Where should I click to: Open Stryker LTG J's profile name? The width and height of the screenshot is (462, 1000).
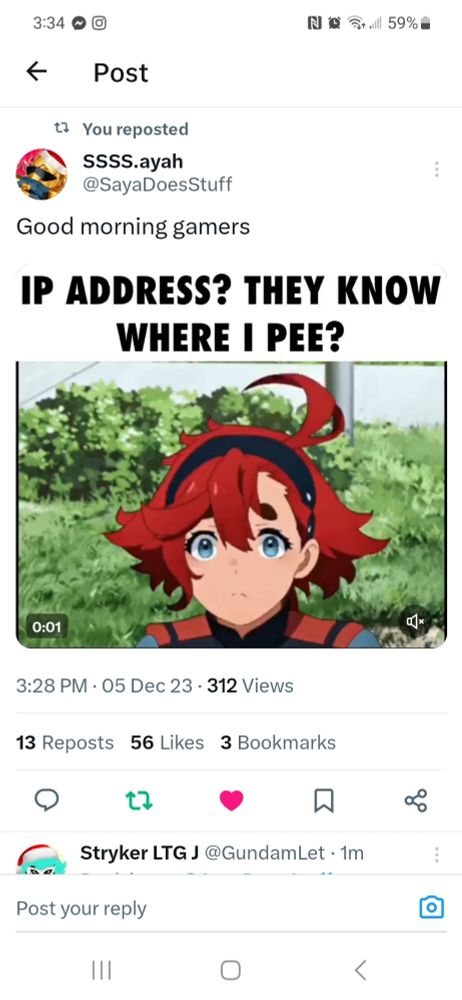pos(135,853)
